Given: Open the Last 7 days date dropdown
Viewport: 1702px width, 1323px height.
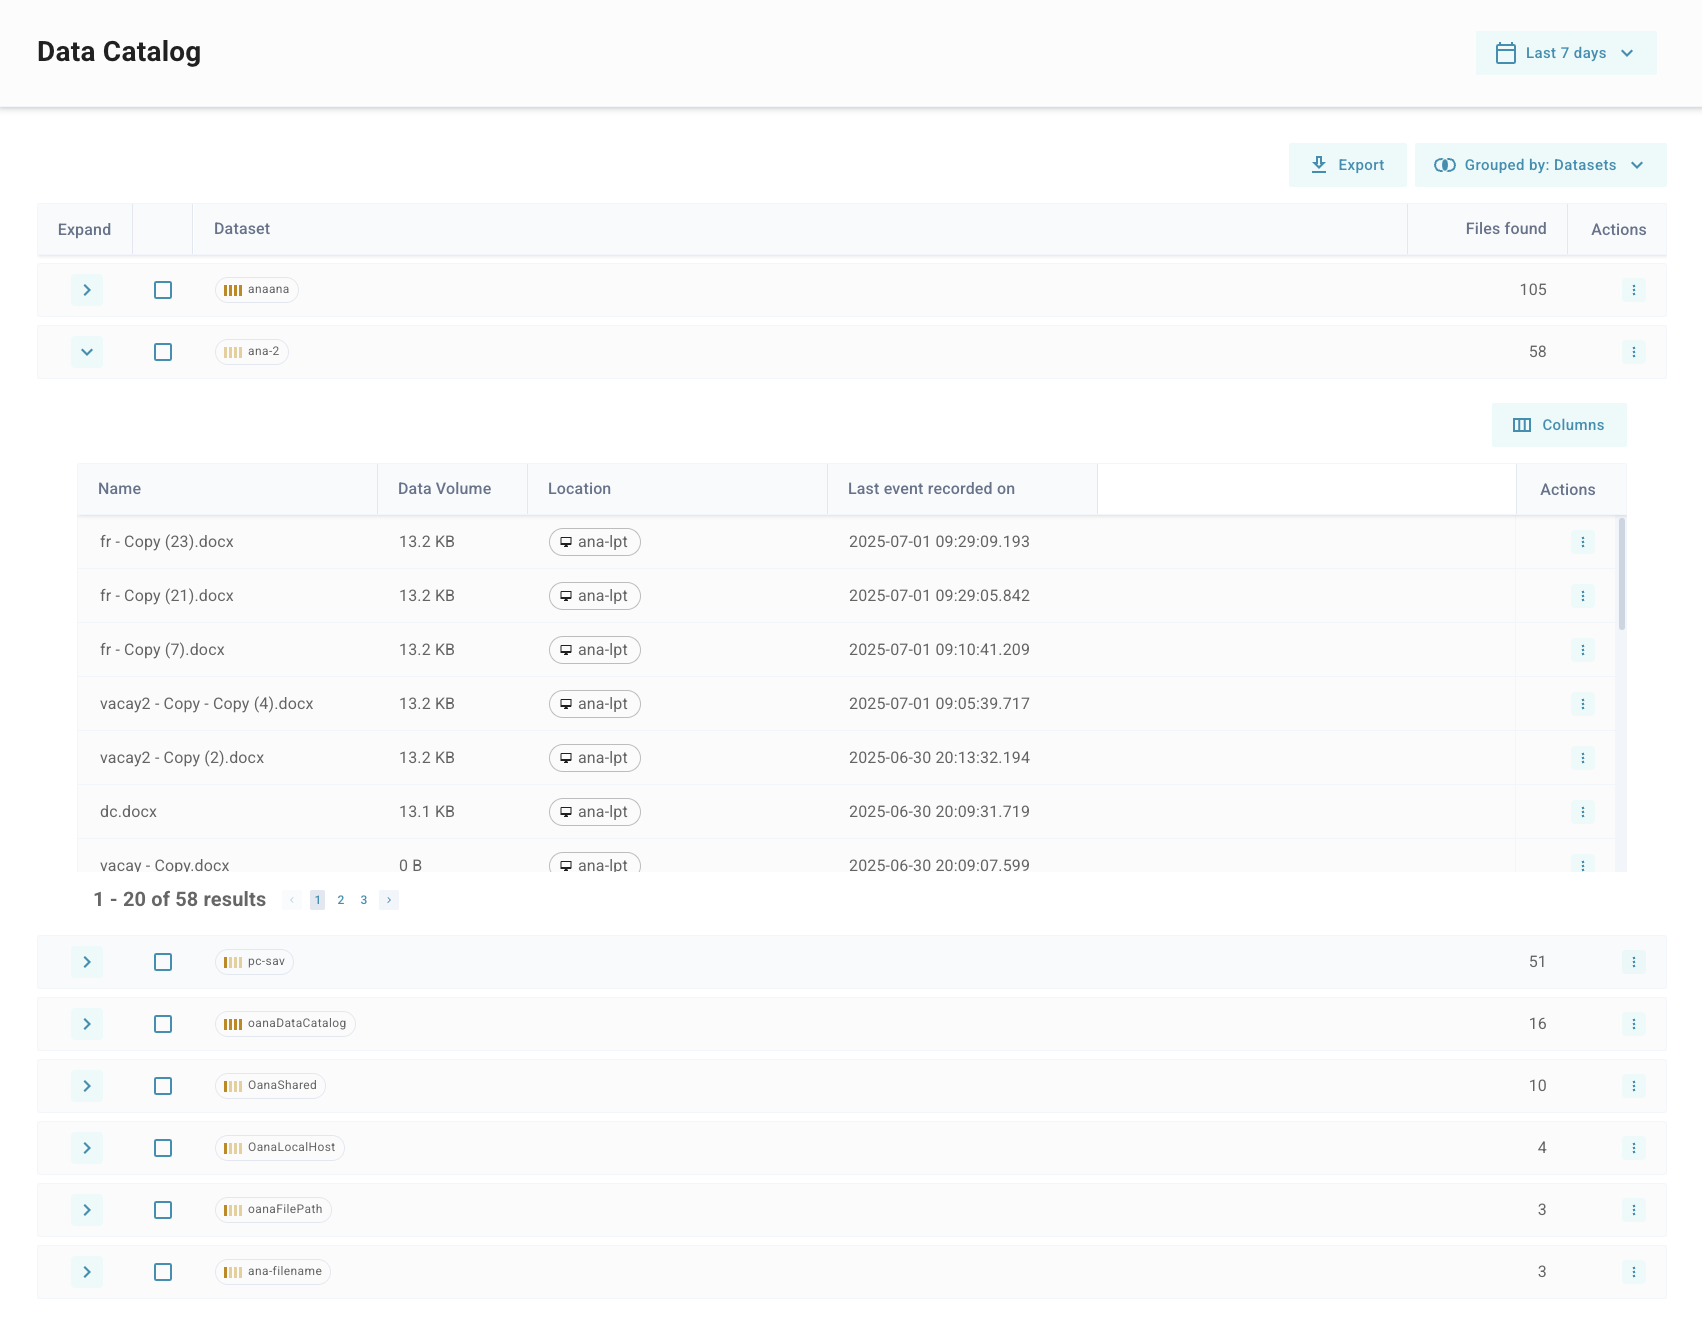Looking at the screenshot, I should coord(1565,53).
